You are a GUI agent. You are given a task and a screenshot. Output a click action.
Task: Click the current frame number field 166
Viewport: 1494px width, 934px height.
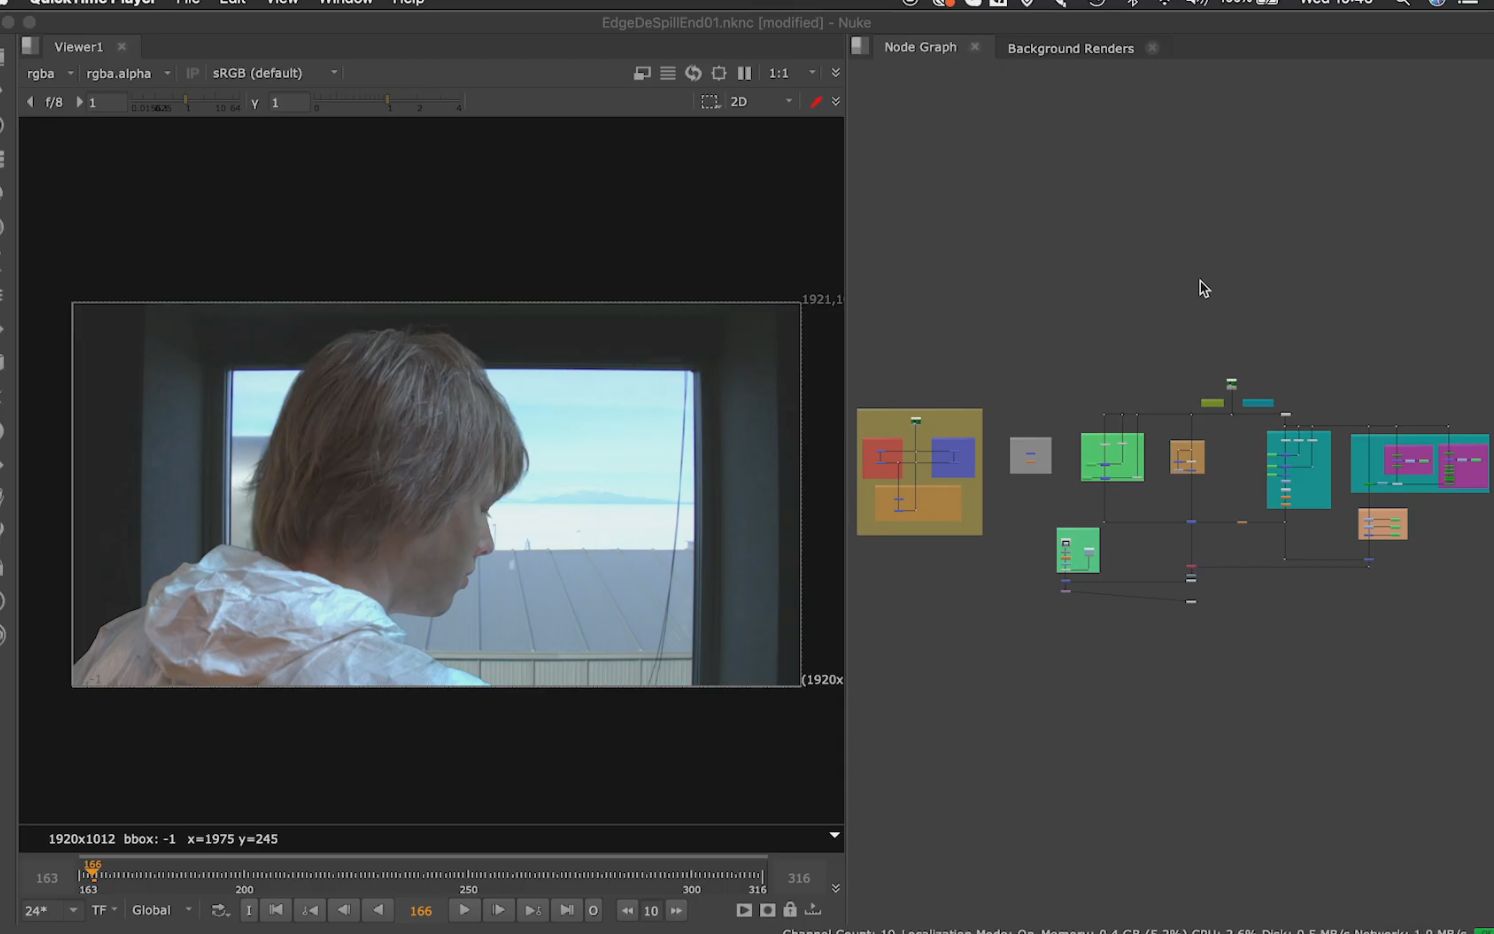[421, 911]
